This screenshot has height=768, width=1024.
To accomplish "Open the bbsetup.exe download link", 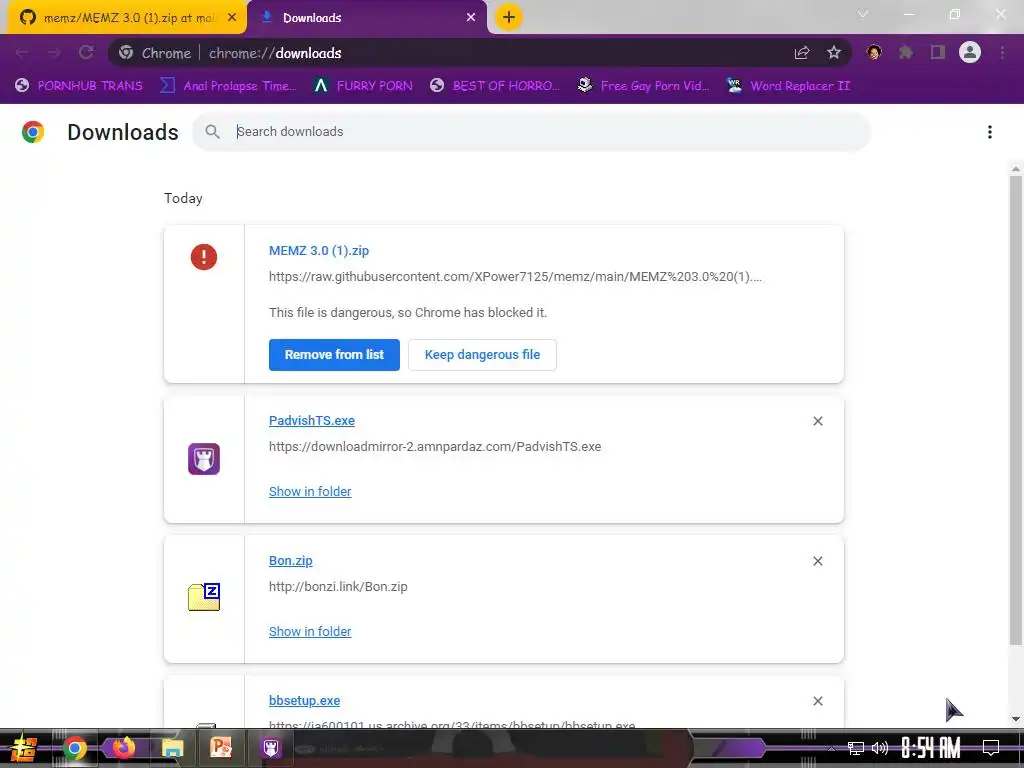I will pos(304,701).
